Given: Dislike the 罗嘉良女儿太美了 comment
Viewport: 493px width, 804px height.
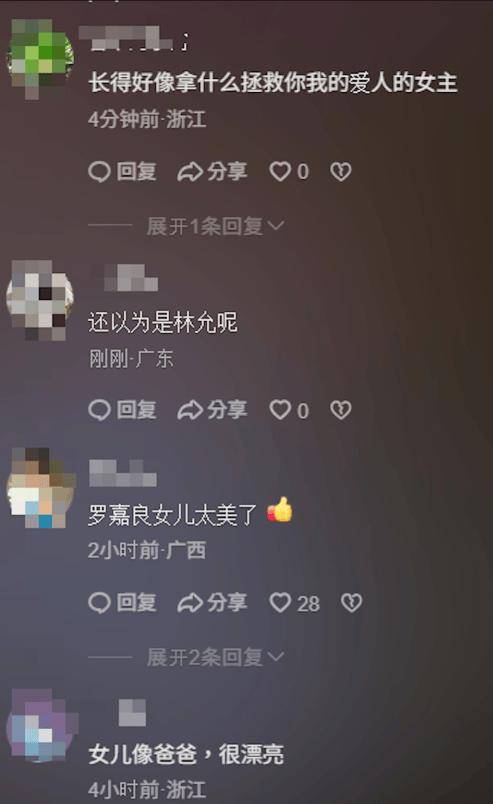Looking at the screenshot, I should click(351, 603).
